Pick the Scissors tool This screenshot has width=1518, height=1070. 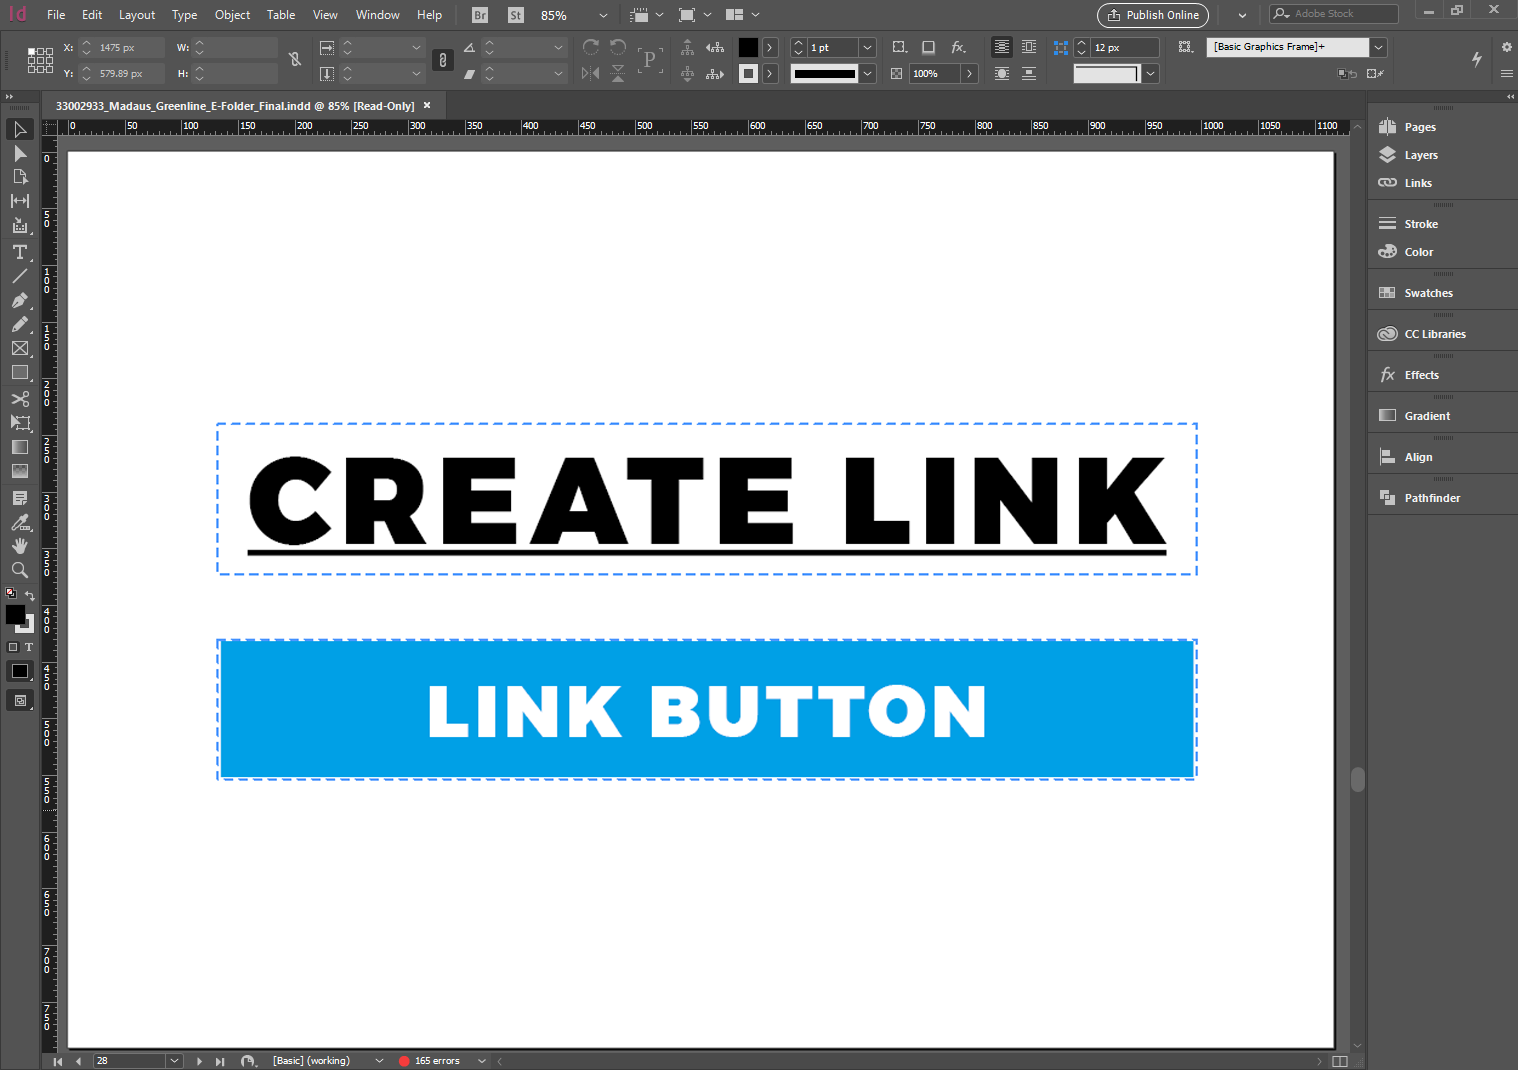20,398
